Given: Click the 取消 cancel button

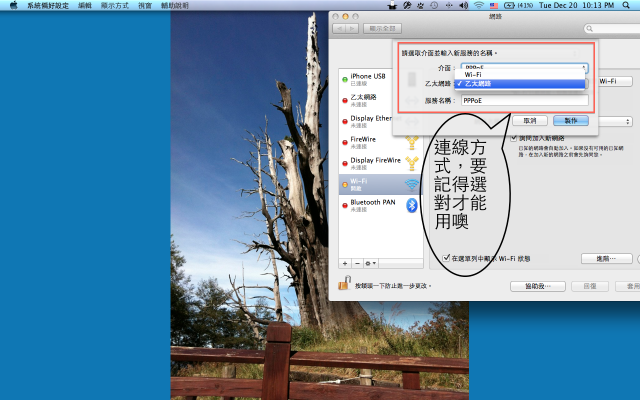Looking at the screenshot, I should pyautogui.click(x=530, y=121).
